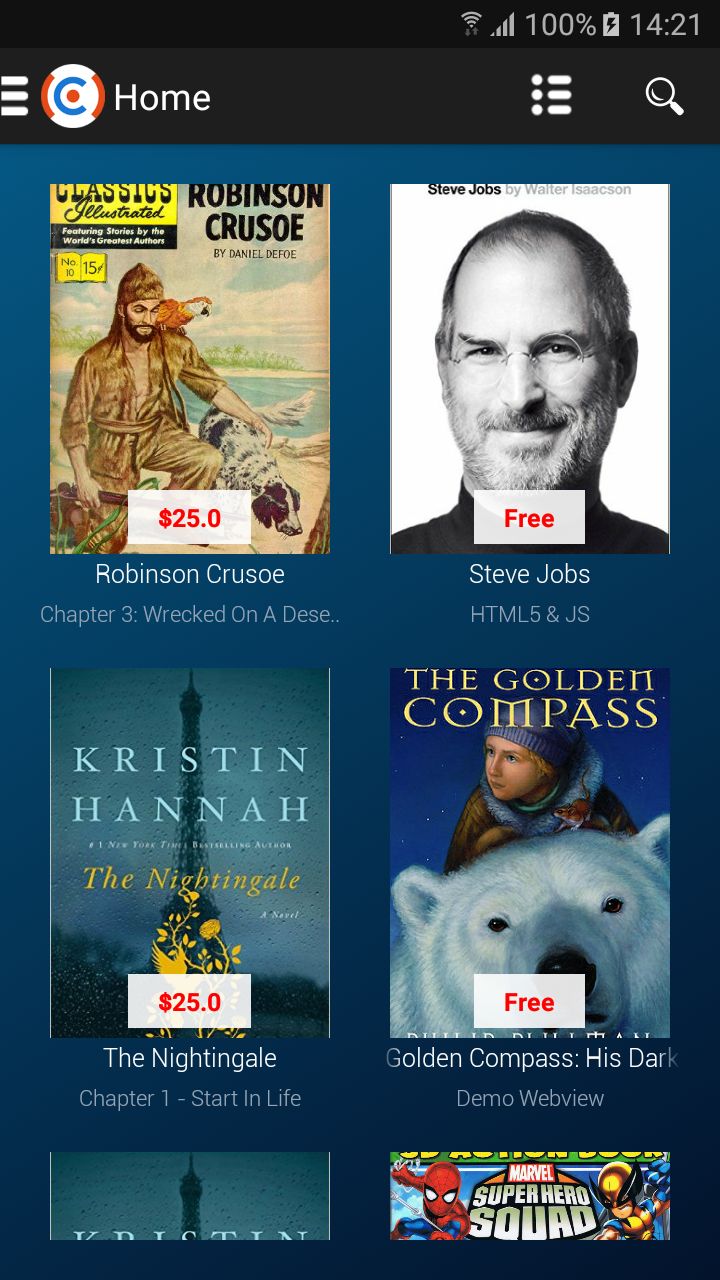Tap the battery status icon
The image size is (720, 1280).
point(611,24)
